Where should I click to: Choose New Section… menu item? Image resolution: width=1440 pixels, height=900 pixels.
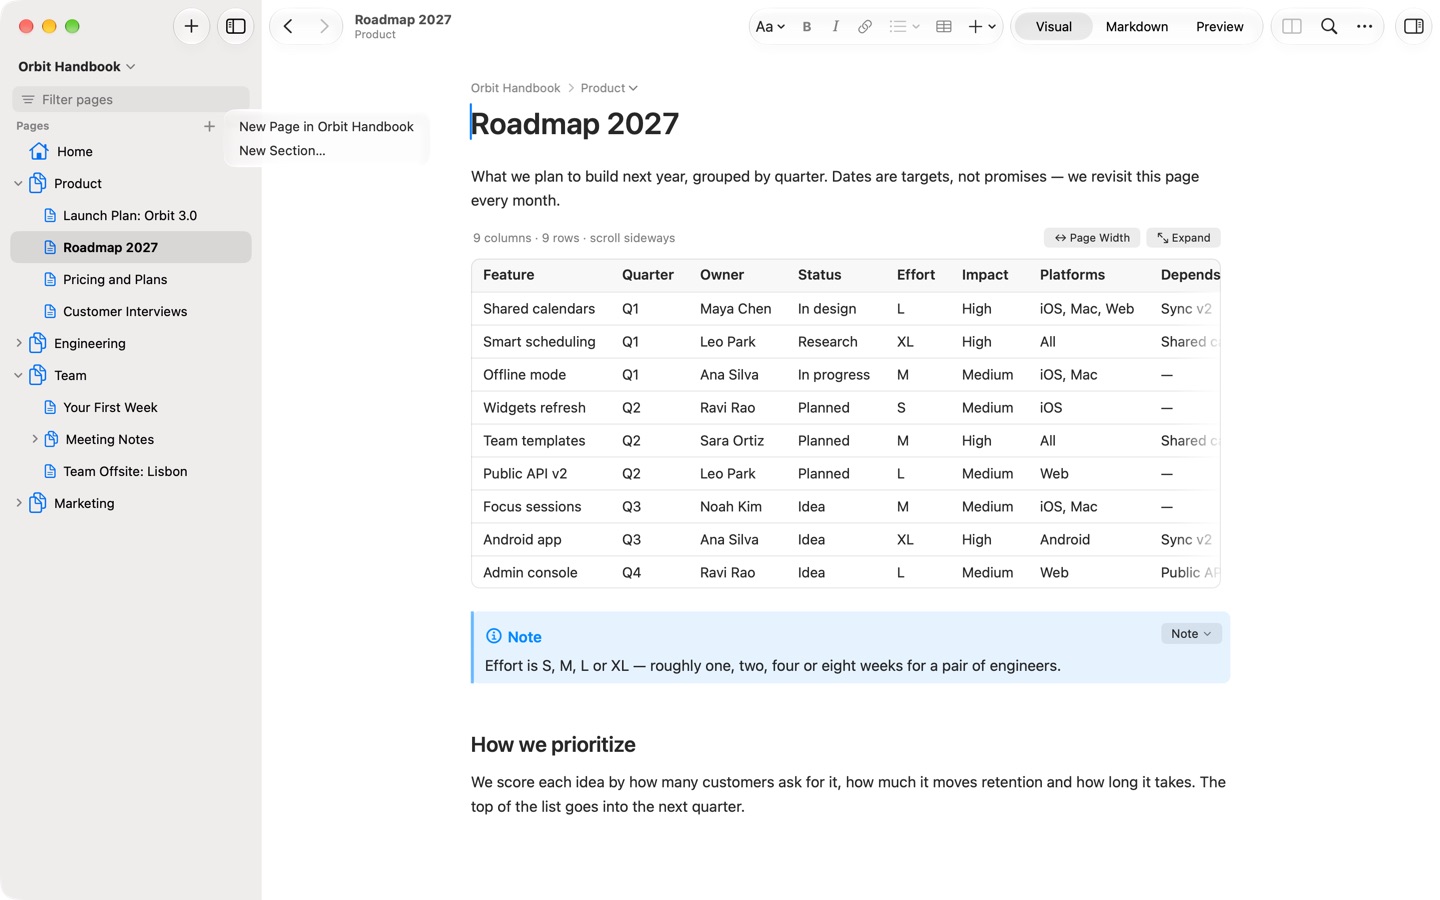point(326,151)
